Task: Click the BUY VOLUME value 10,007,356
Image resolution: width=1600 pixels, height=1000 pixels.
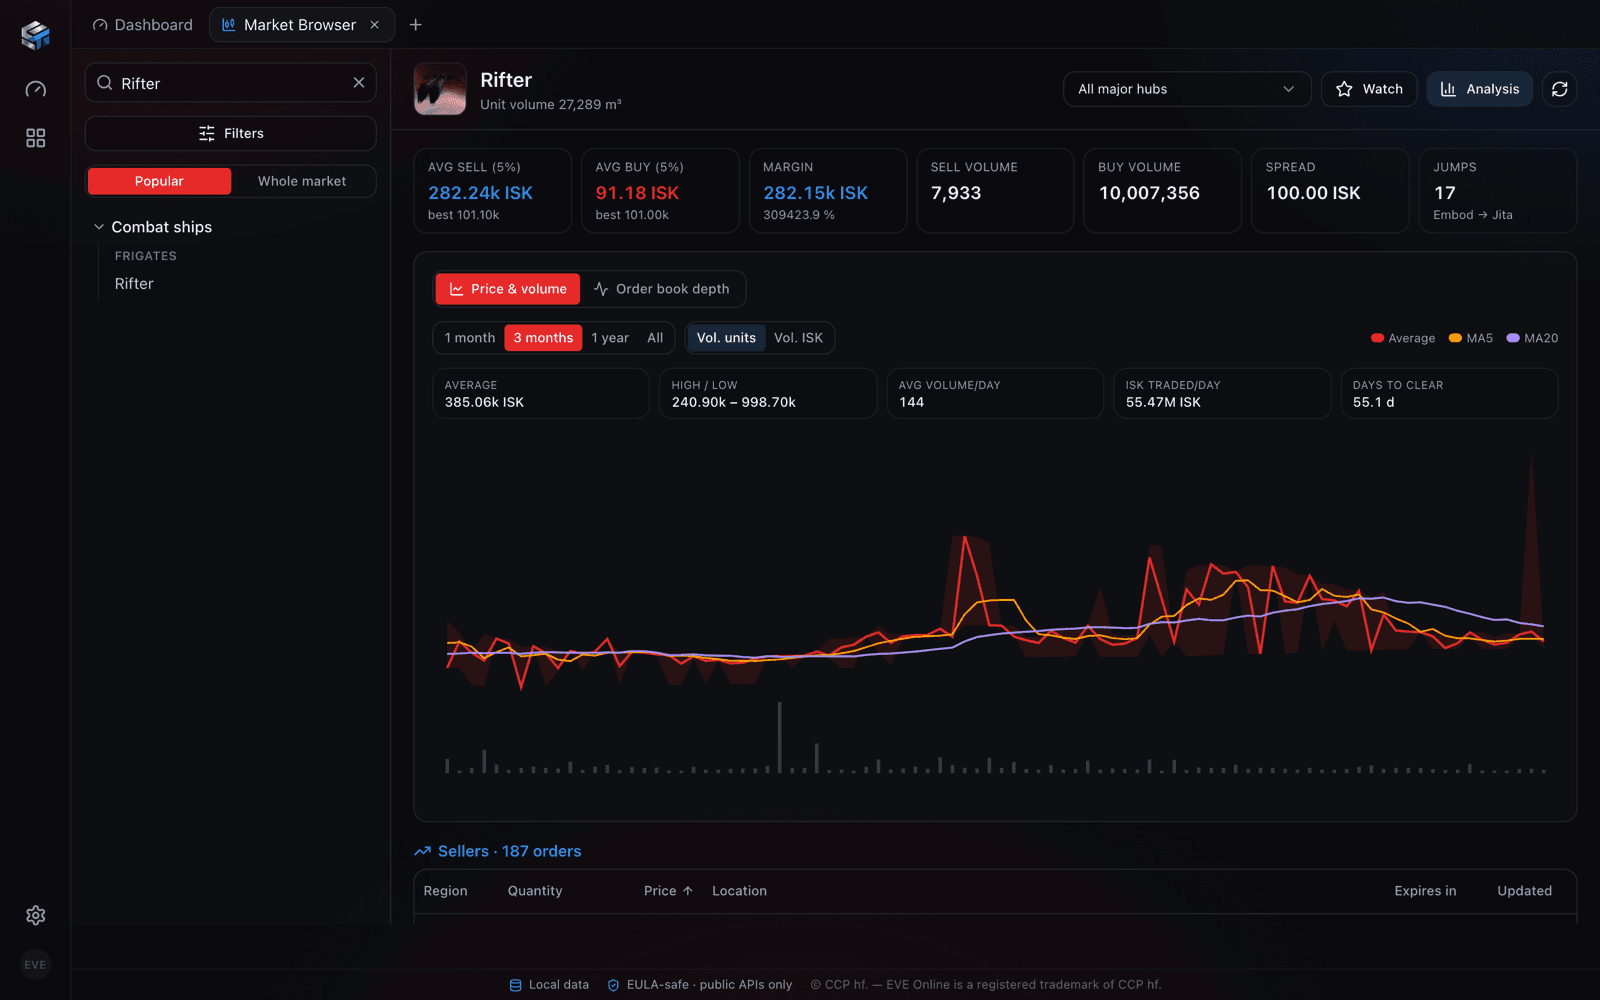Action: (x=1149, y=193)
